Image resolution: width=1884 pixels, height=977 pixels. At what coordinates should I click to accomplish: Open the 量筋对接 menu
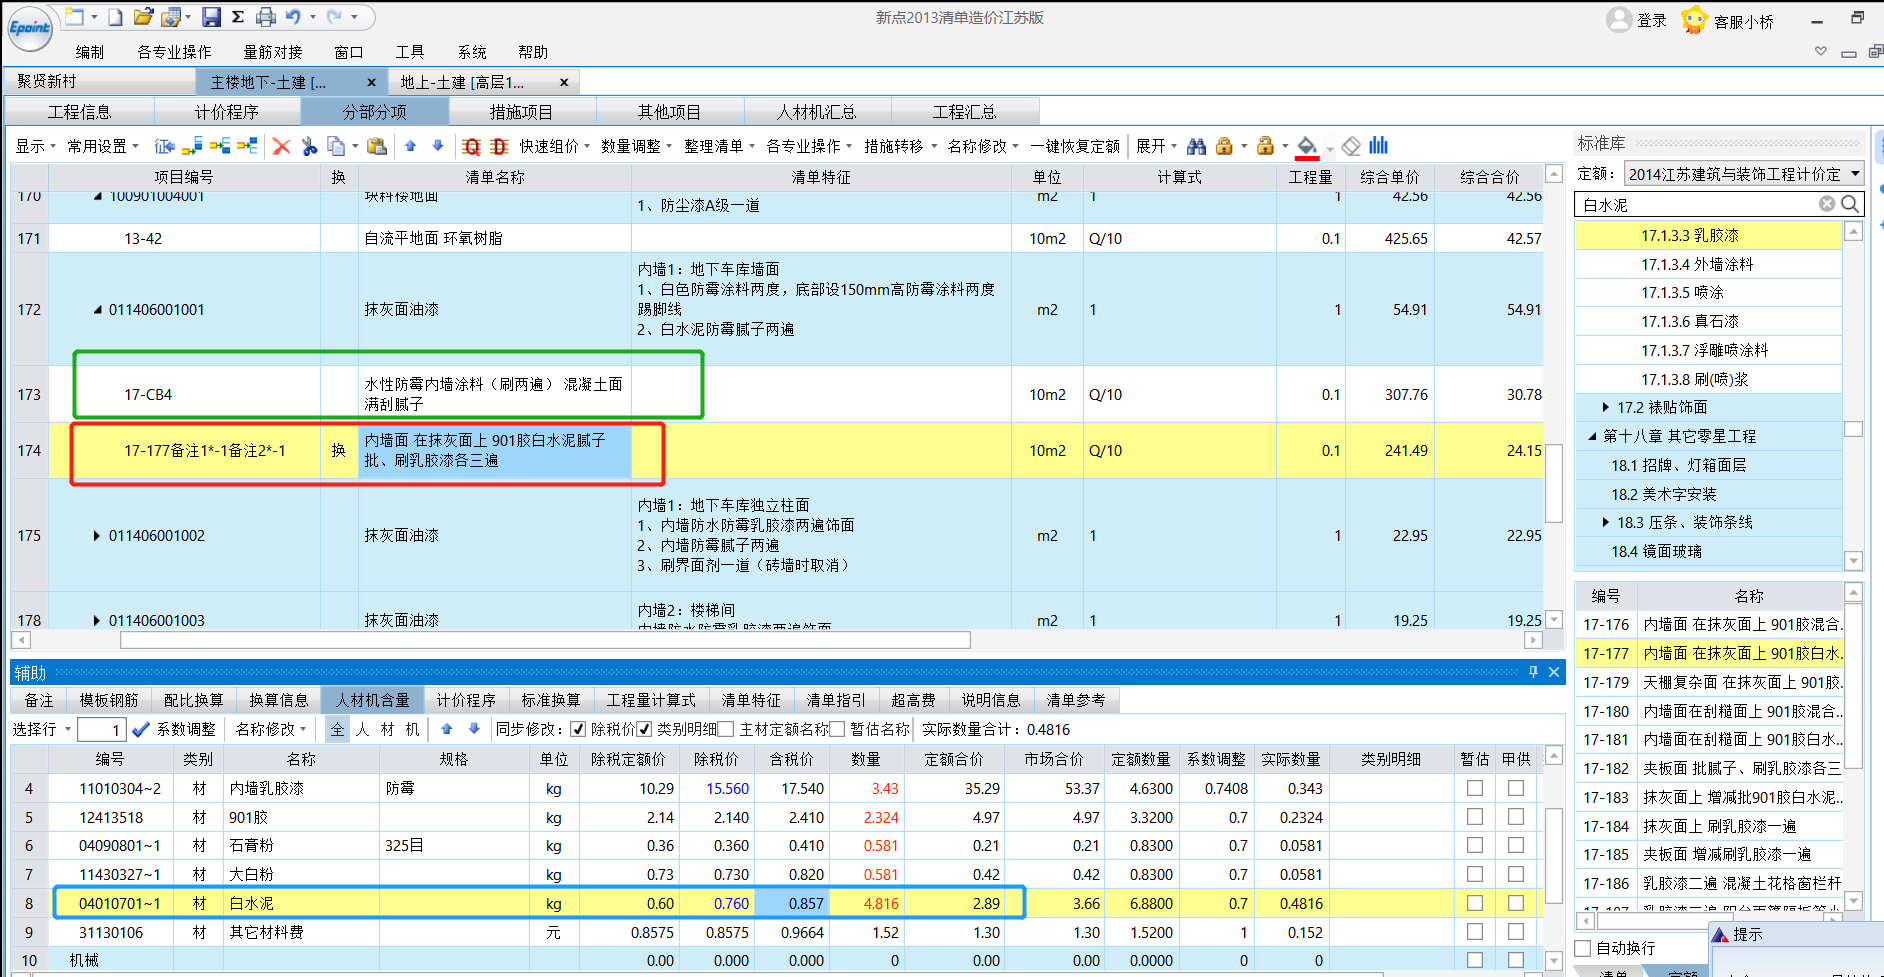click(x=273, y=52)
